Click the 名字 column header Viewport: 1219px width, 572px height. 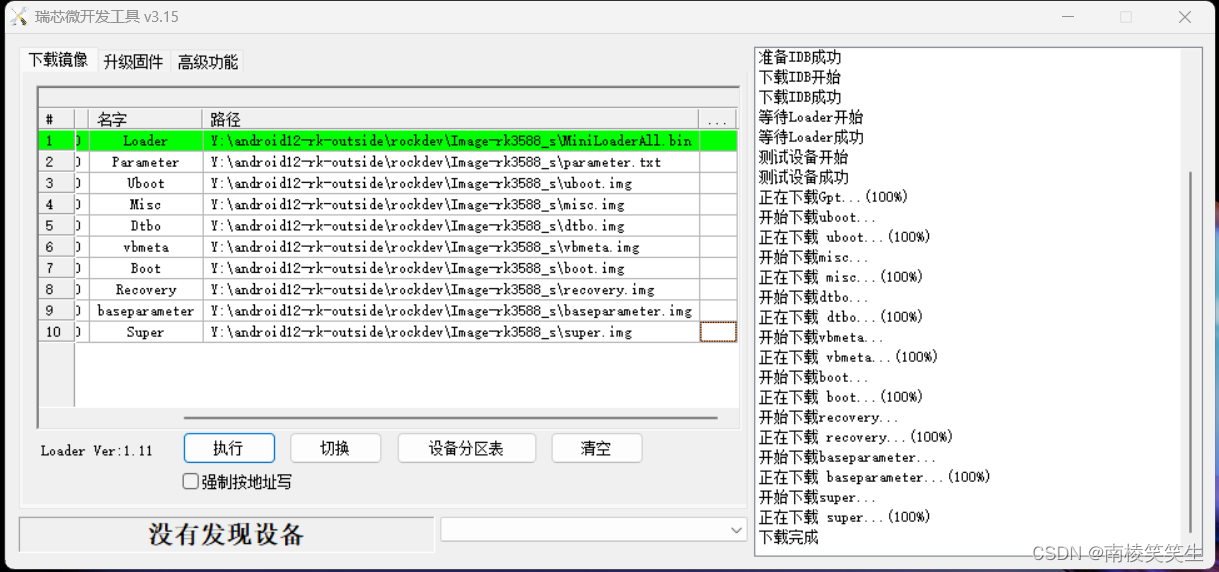coord(146,119)
